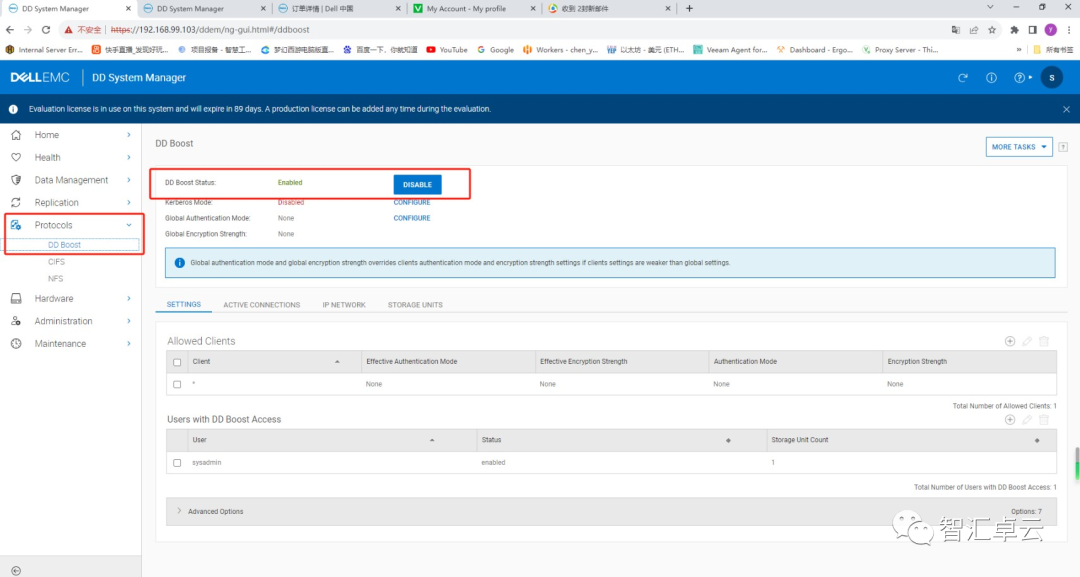Open the YouTube bookmark
Screen dimensions: 1080x577
pyautogui.click(x=447, y=50)
